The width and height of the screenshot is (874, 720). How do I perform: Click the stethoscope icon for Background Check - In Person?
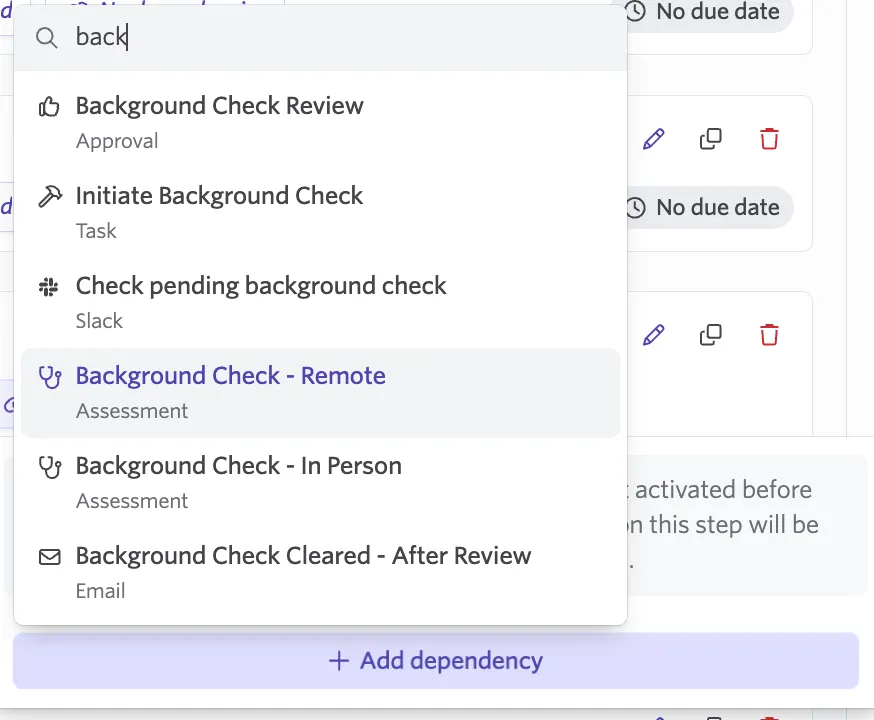pos(50,467)
